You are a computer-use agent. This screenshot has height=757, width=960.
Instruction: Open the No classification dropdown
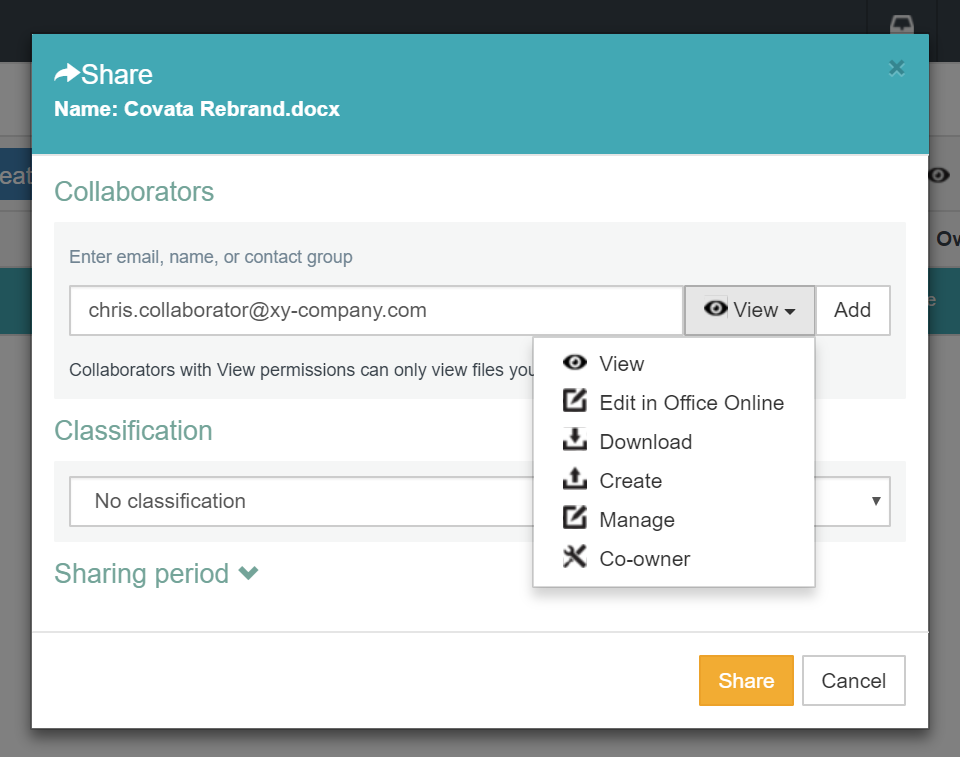pos(480,502)
